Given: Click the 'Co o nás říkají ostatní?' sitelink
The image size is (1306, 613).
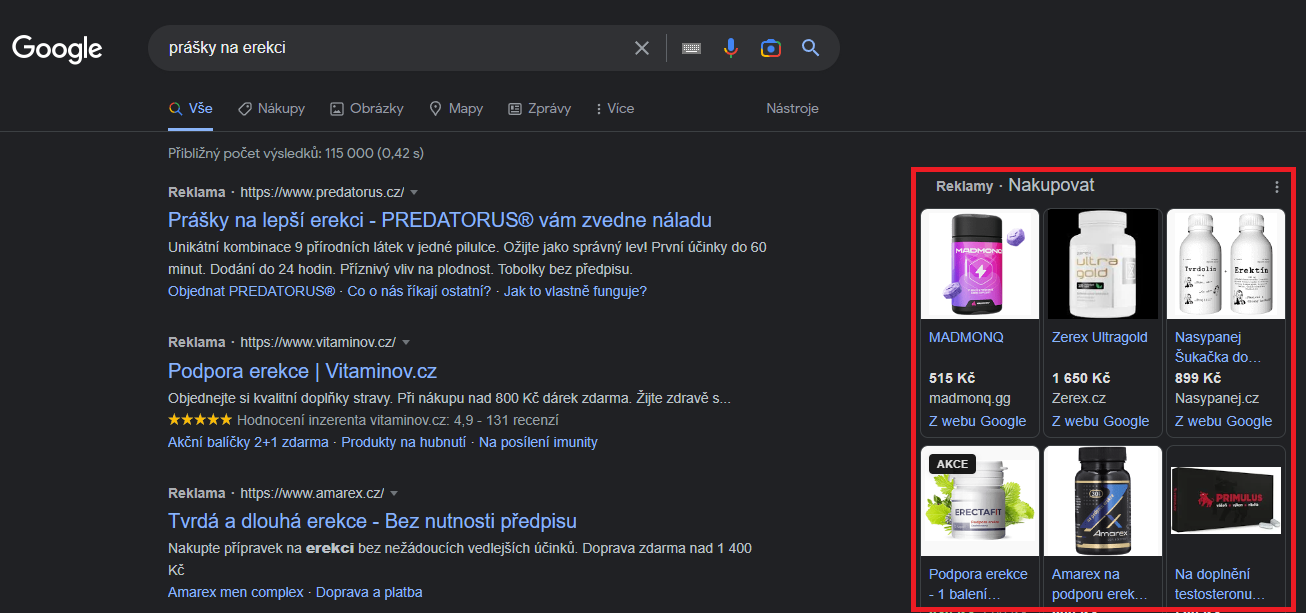Looking at the screenshot, I should click(419, 291).
